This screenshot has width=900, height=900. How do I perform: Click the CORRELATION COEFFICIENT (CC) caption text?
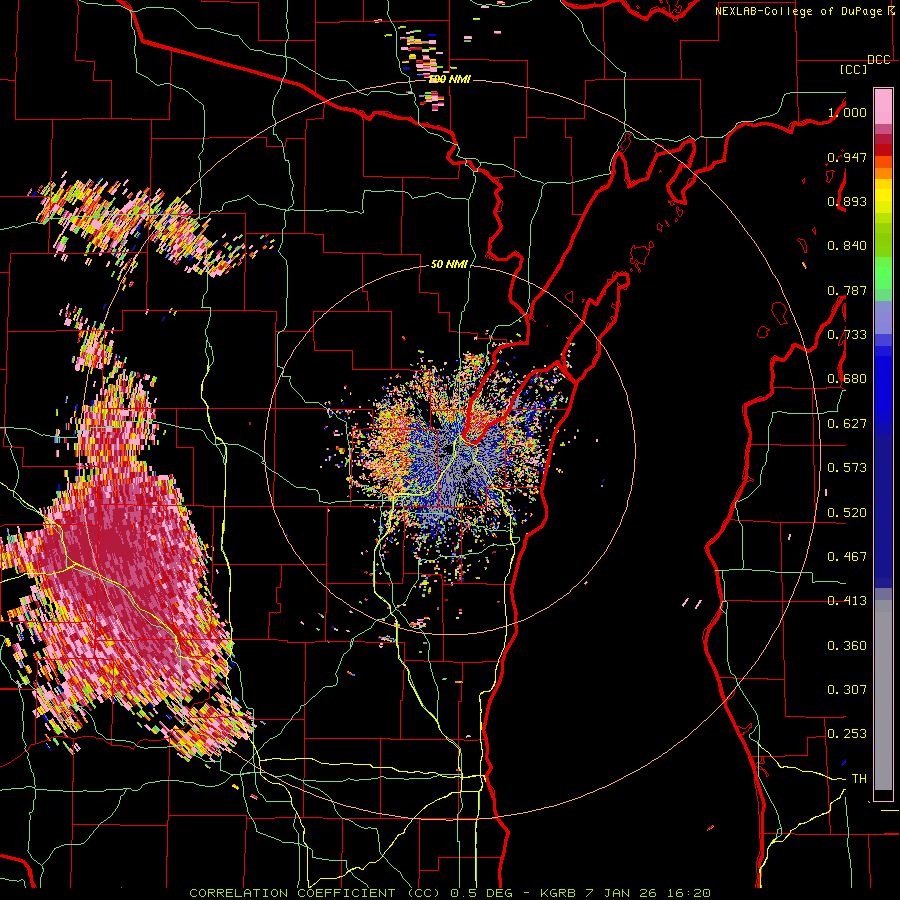pos(316,893)
